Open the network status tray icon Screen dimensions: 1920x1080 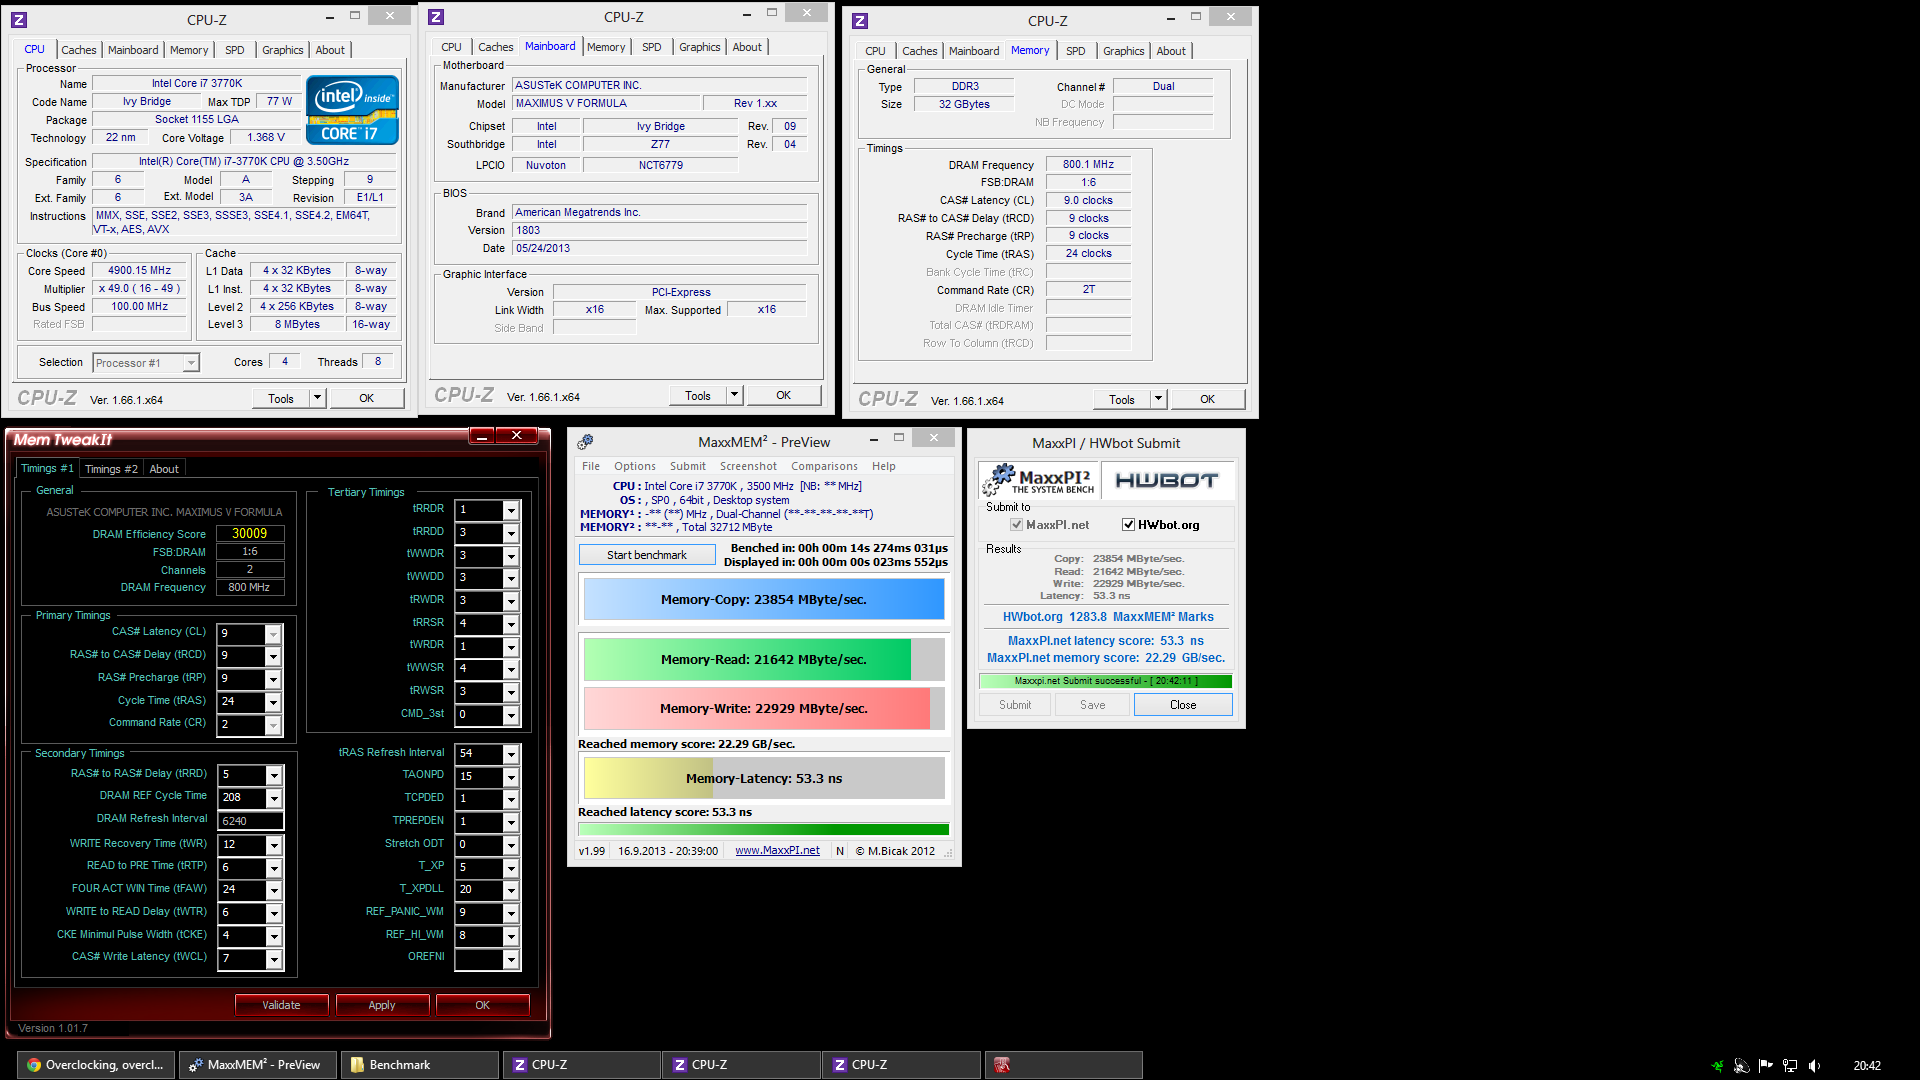tap(1790, 1065)
